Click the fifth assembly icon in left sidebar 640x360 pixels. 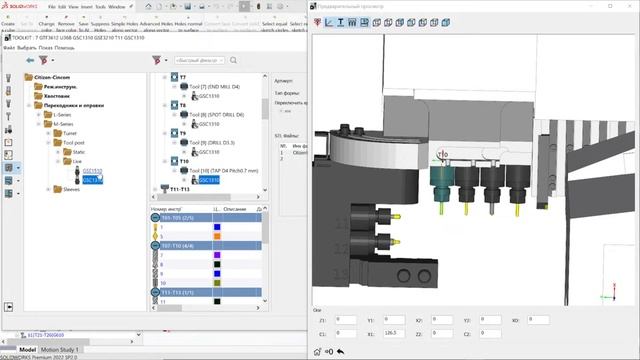[x=8, y=129]
